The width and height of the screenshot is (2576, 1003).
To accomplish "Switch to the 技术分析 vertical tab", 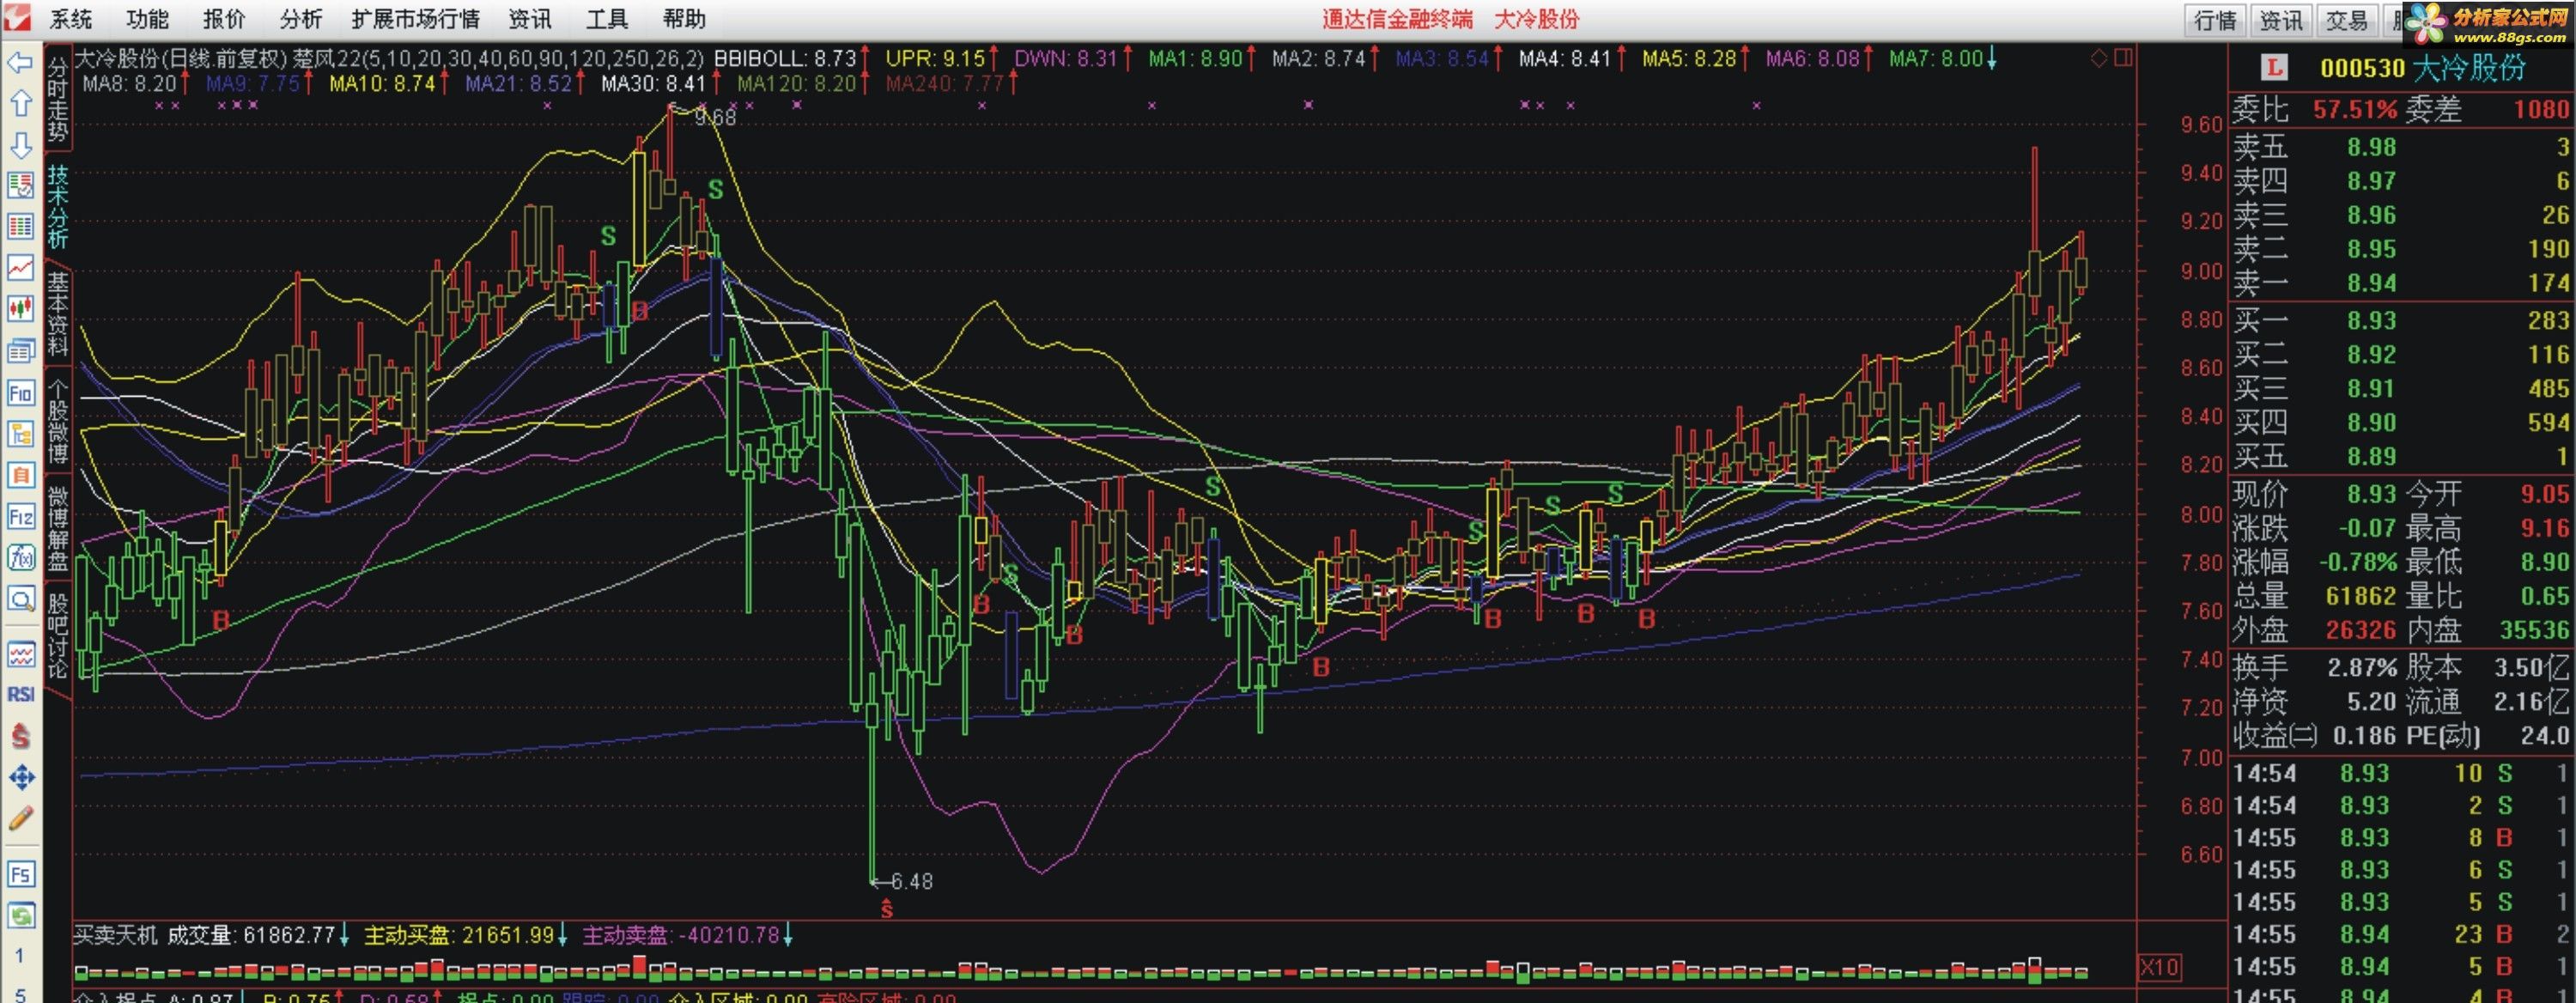I will (x=58, y=207).
